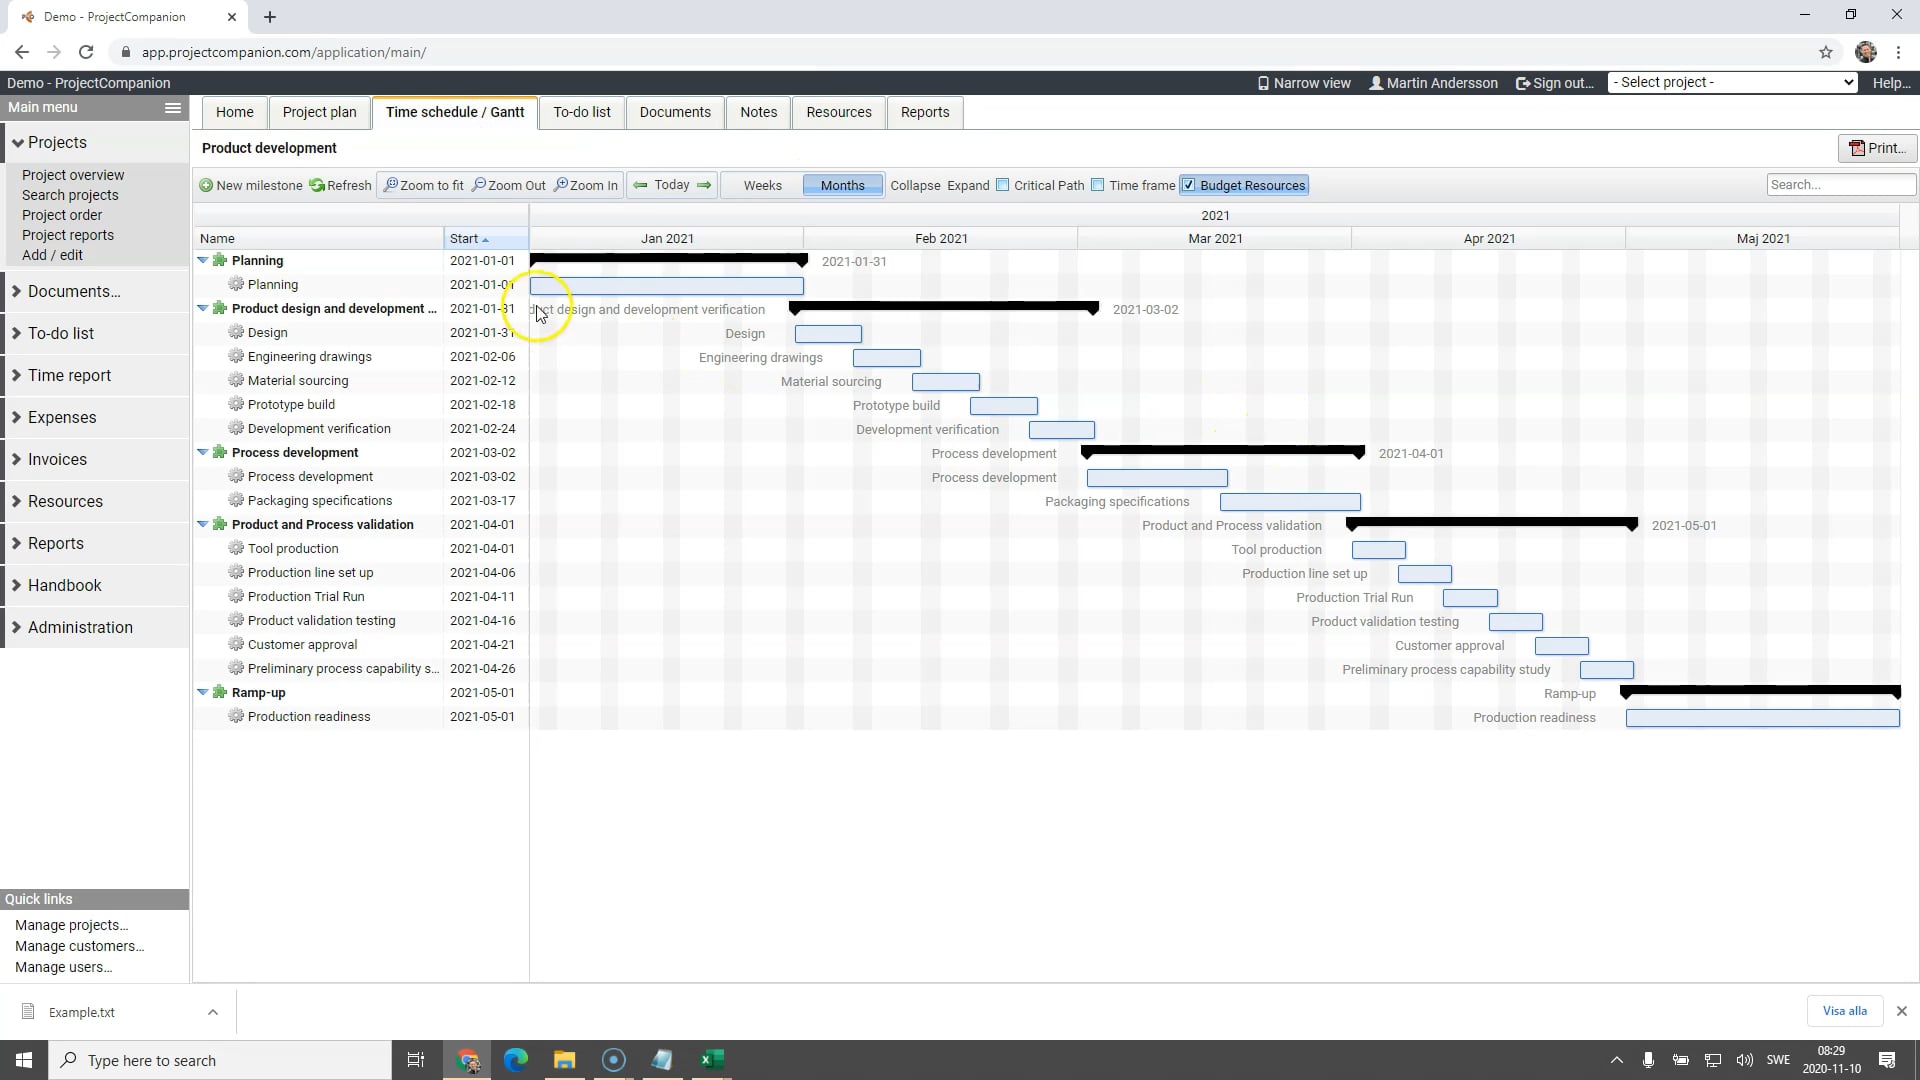Click the Zoom In tool
Viewport: 1920px width, 1080px height.
(586, 186)
